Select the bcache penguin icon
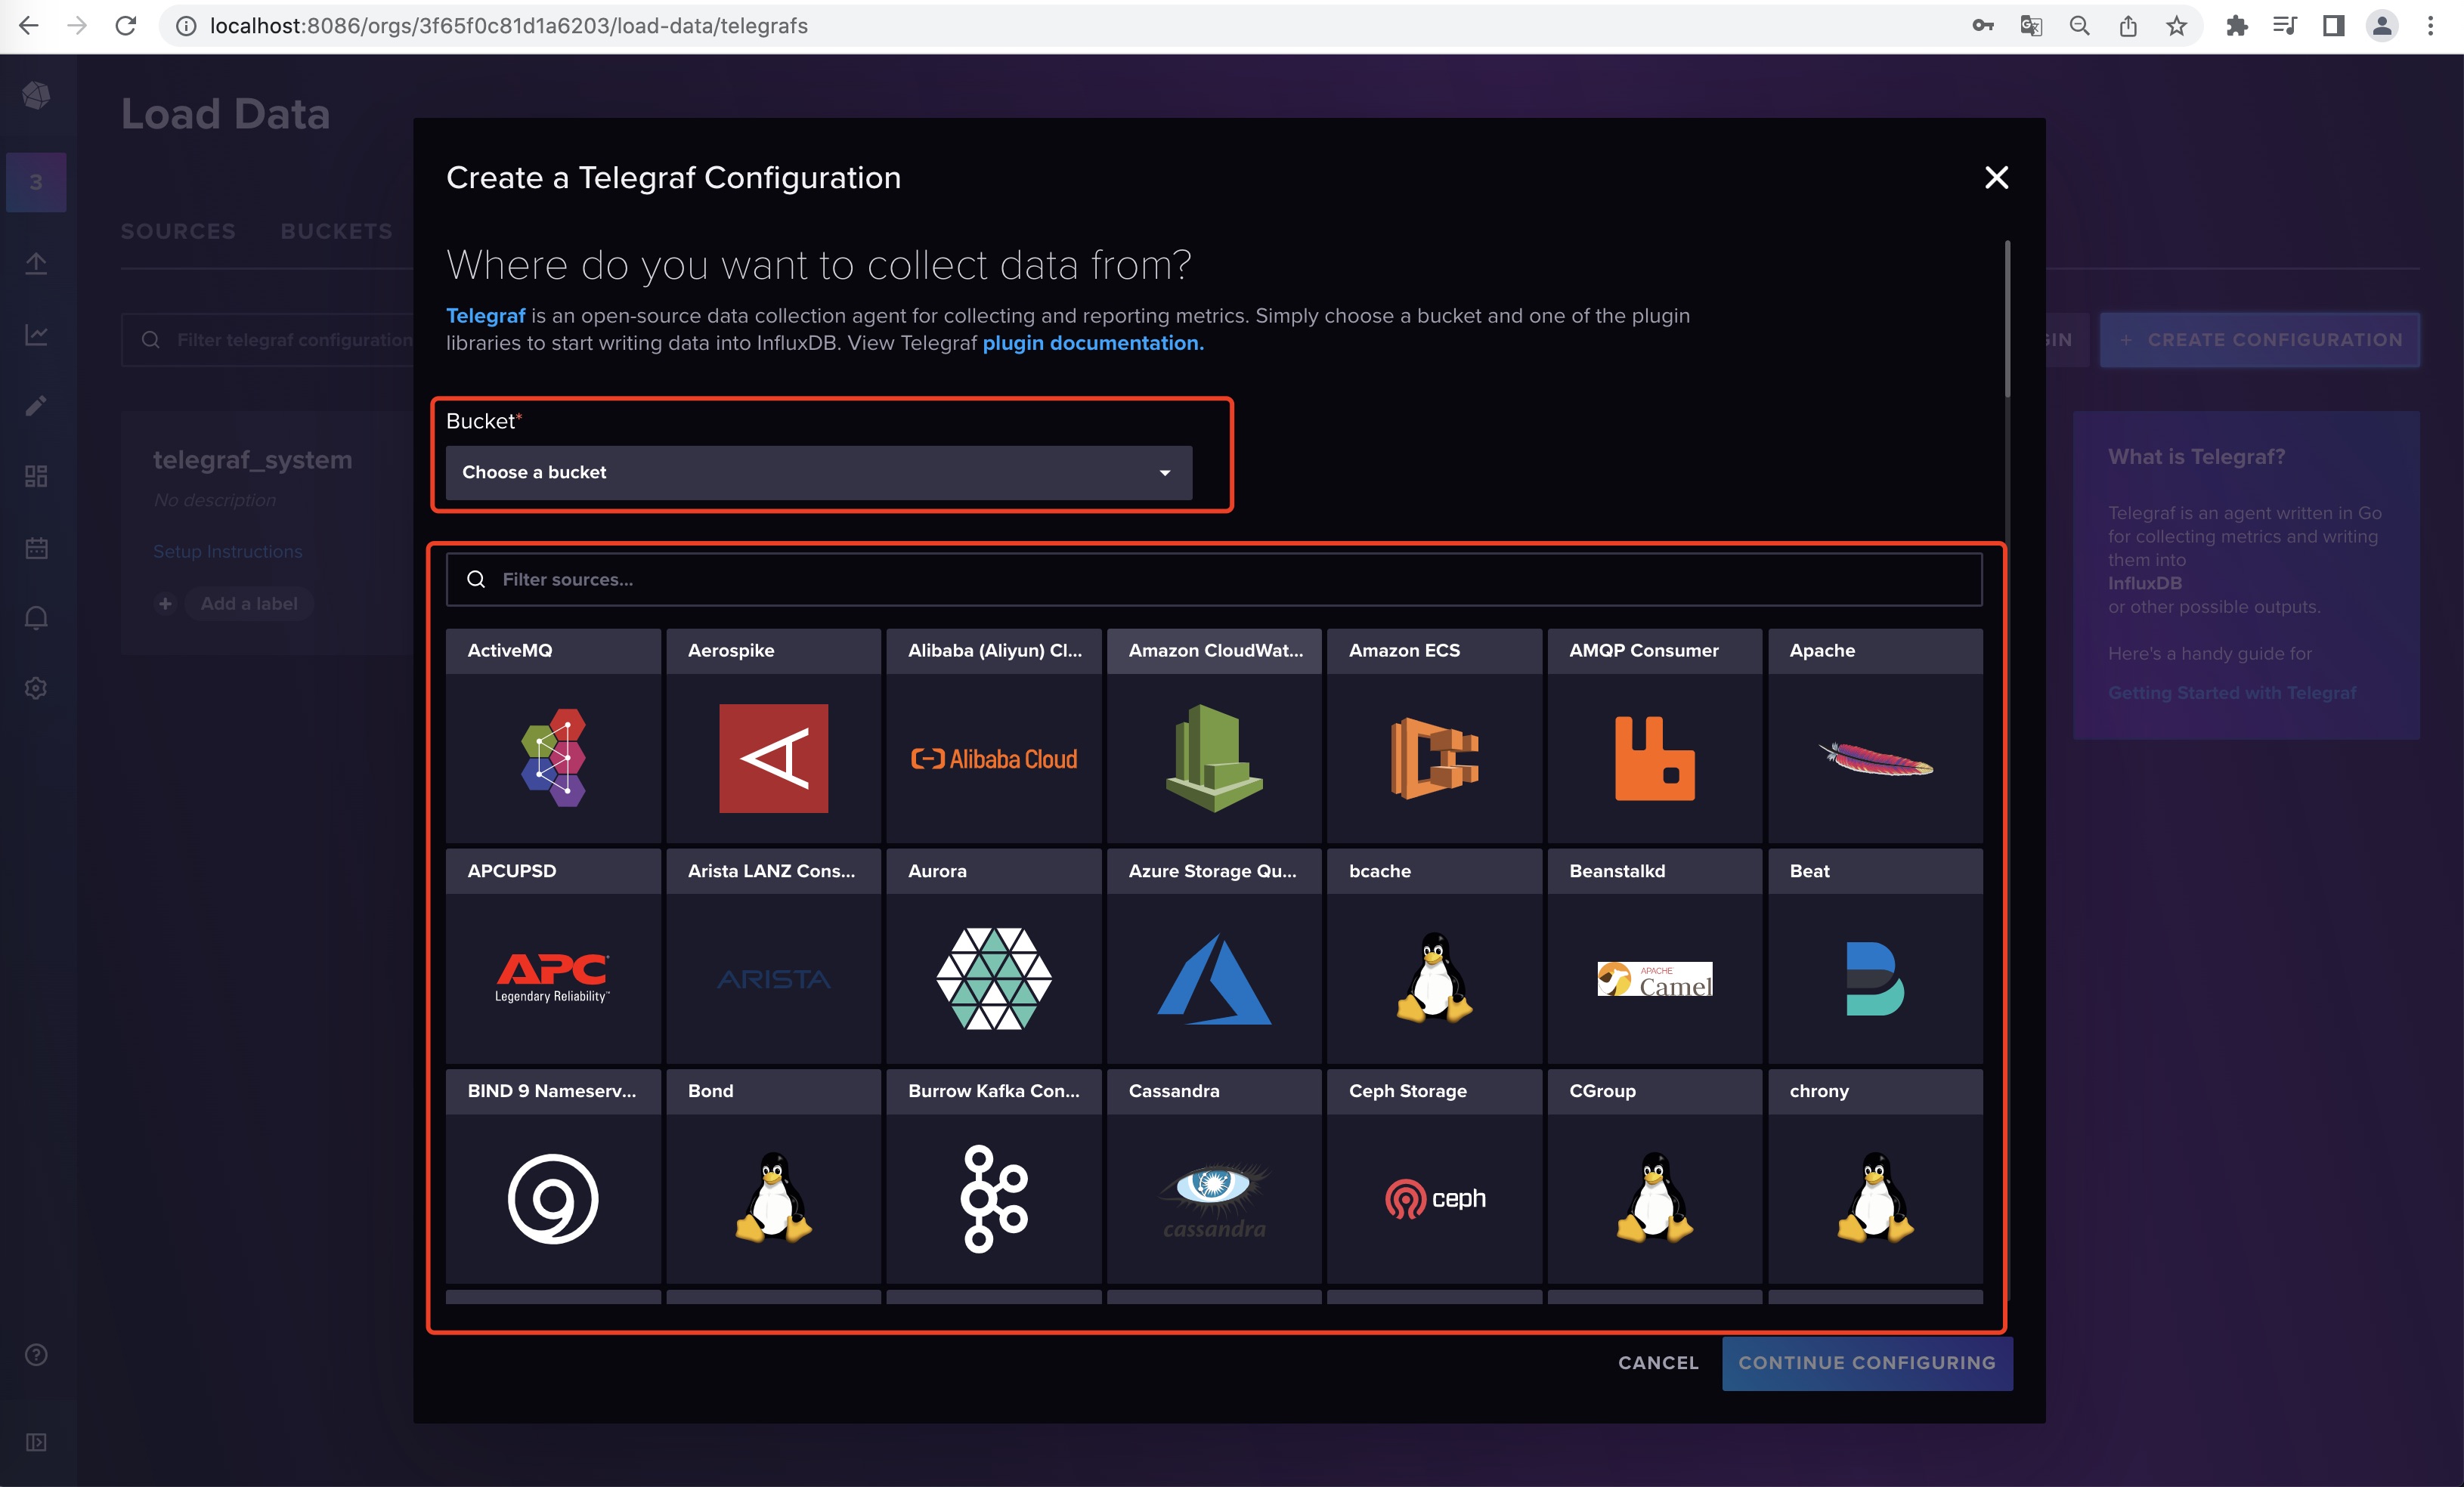The image size is (2464, 1487). click(1434, 978)
